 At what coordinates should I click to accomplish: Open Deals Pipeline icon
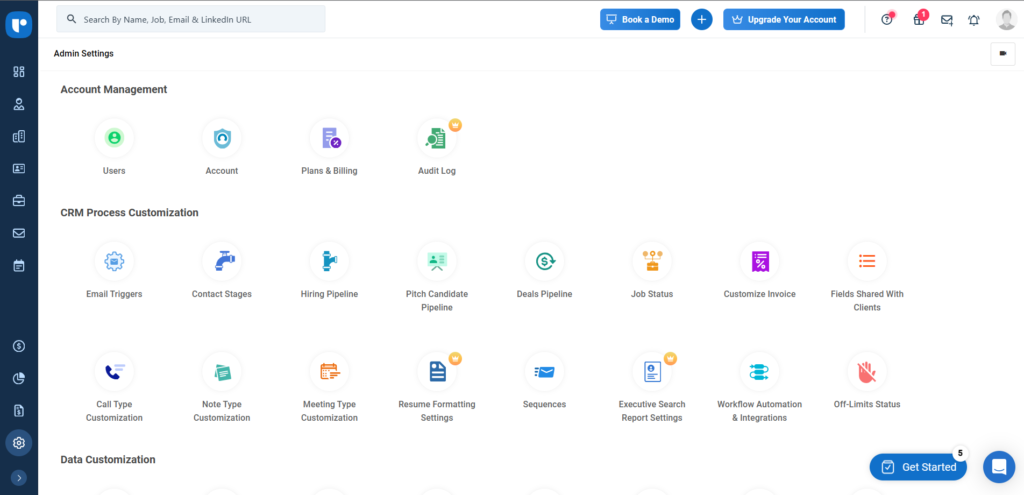(x=544, y=261)
